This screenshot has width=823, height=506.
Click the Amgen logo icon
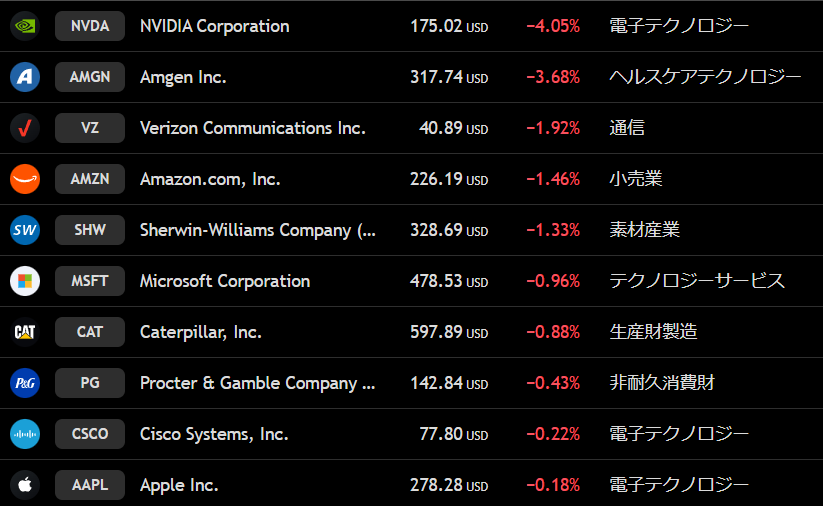(24, 77)
